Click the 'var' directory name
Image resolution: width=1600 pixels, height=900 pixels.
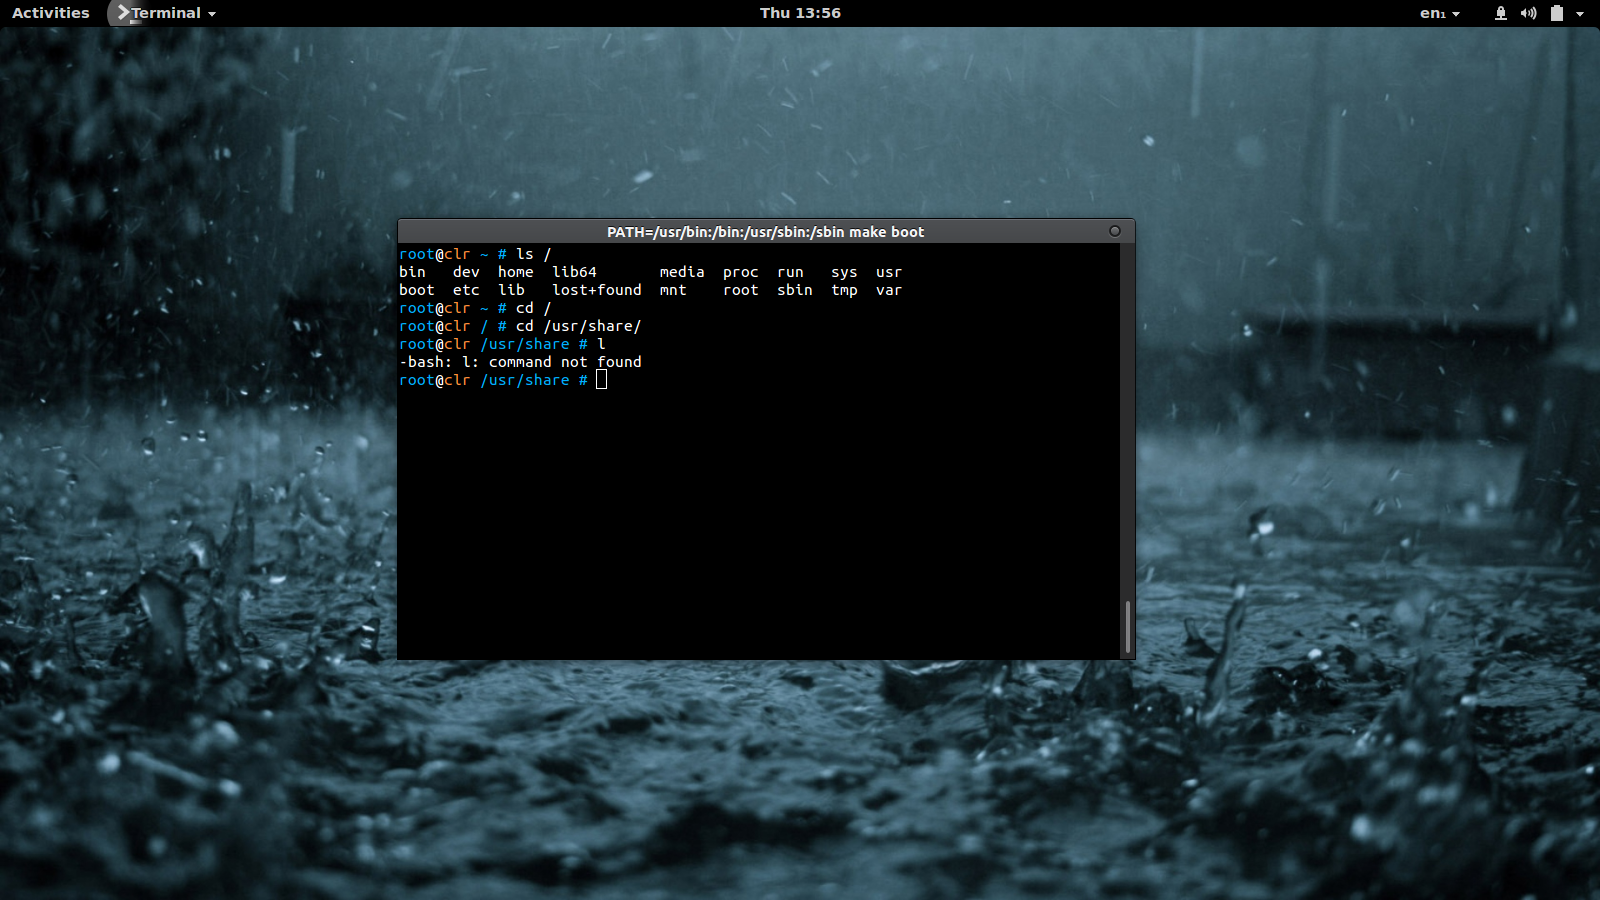point(889,290)
